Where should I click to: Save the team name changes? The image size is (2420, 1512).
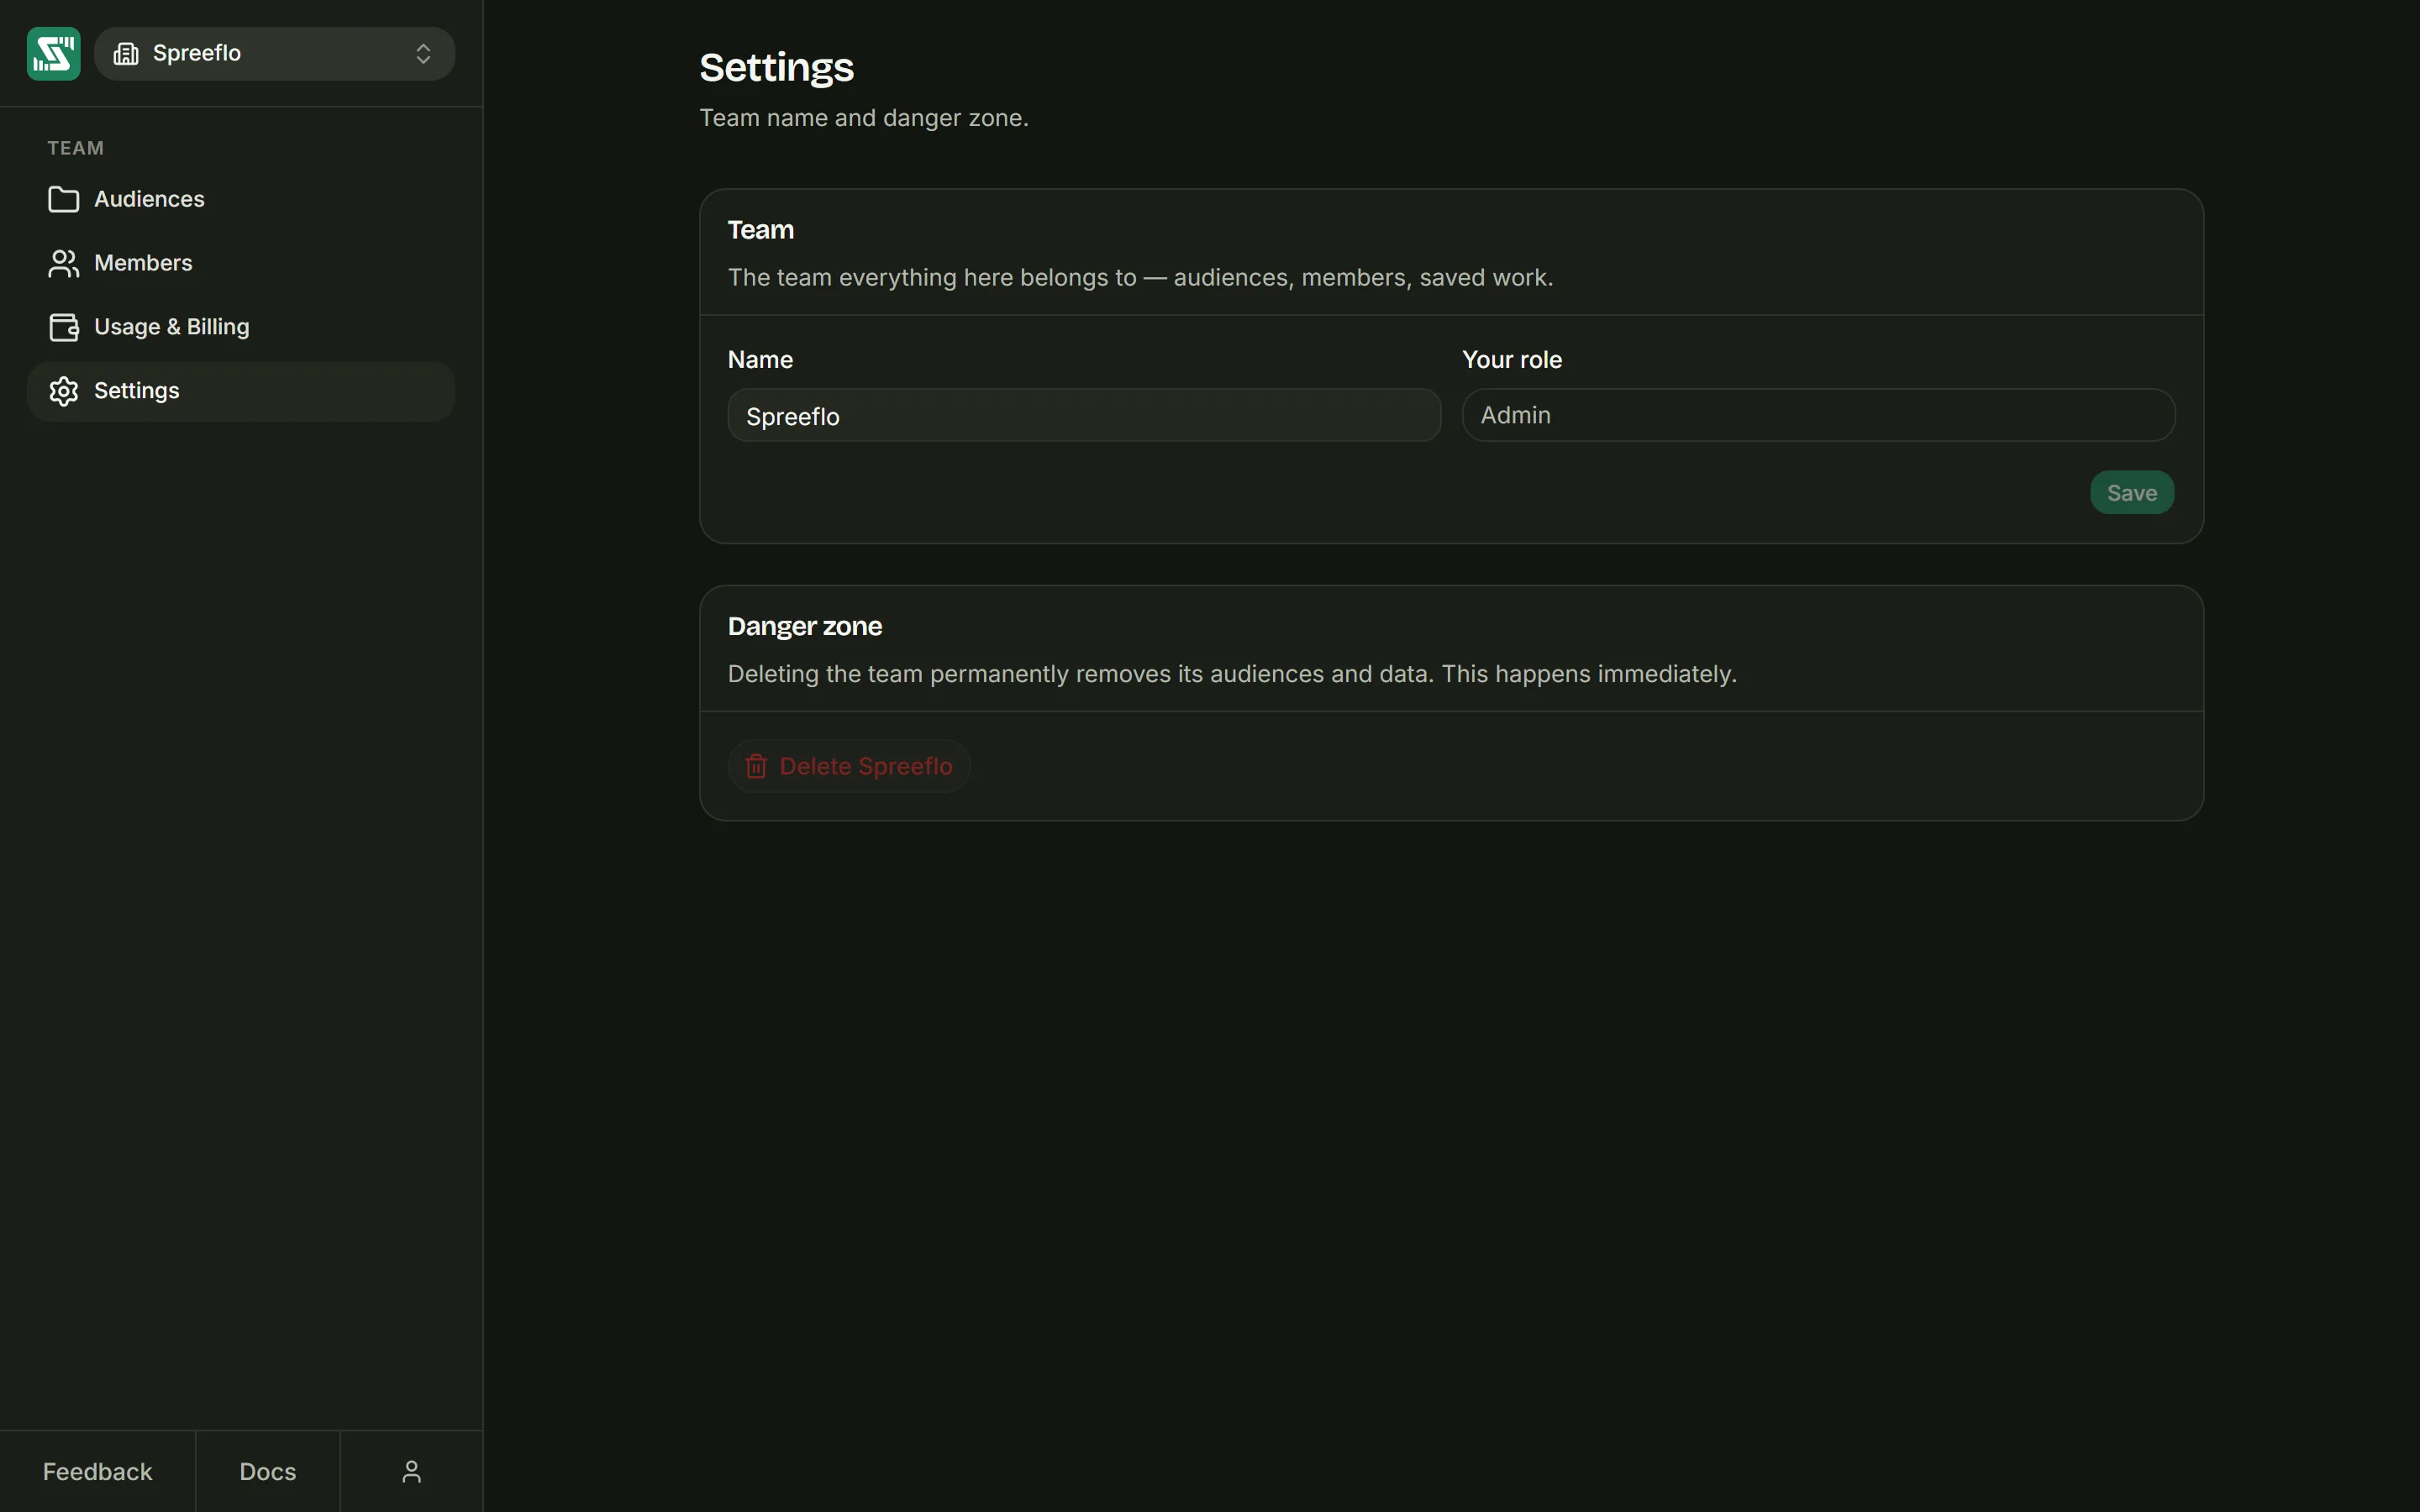tap(2131, 492)
